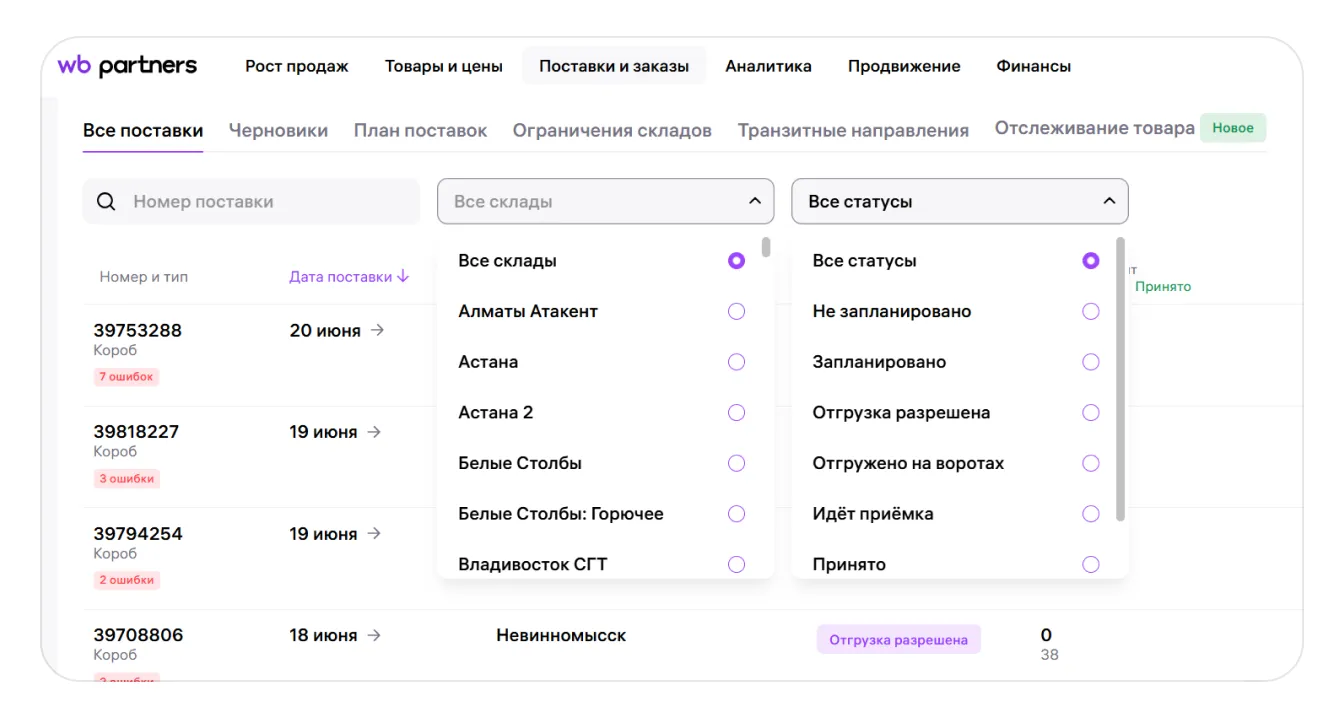The image size is (1344, 718).
Task: Open supply number 39753288
Action: [138, 330]
